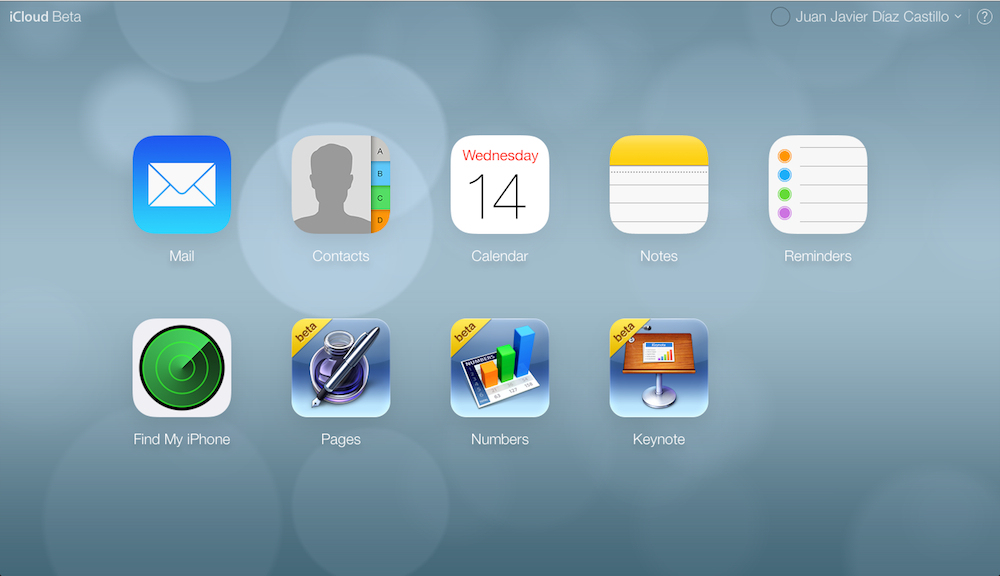This screenshot has width=1000, height=576.
Task: Open the Numbers beta app
Action: tap(500, 367)
